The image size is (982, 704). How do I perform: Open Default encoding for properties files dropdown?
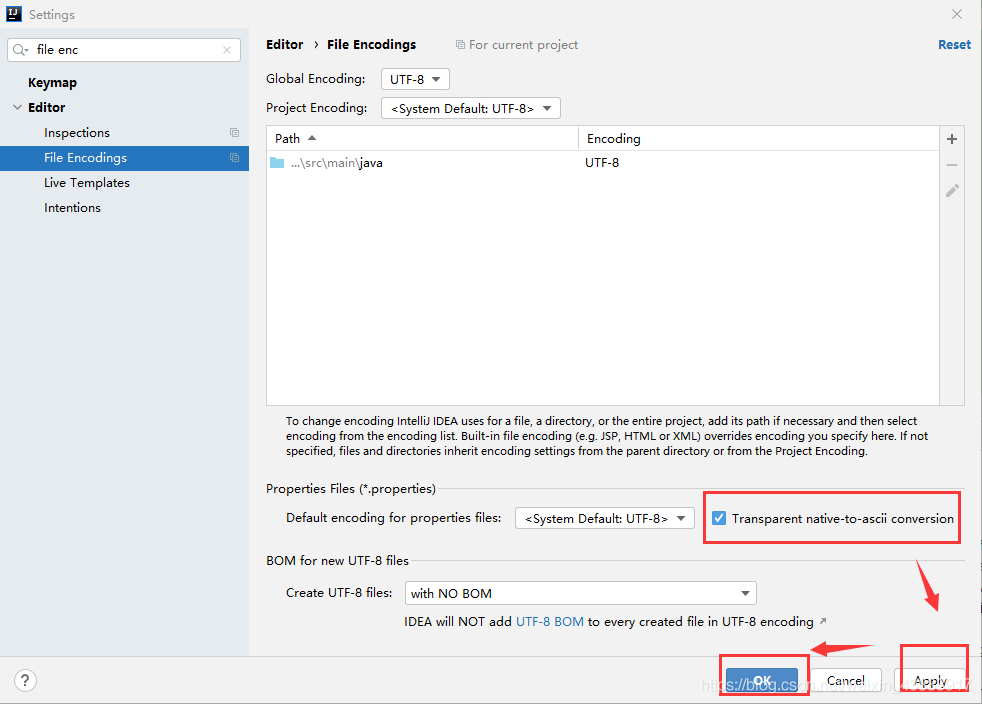[604, 518]
